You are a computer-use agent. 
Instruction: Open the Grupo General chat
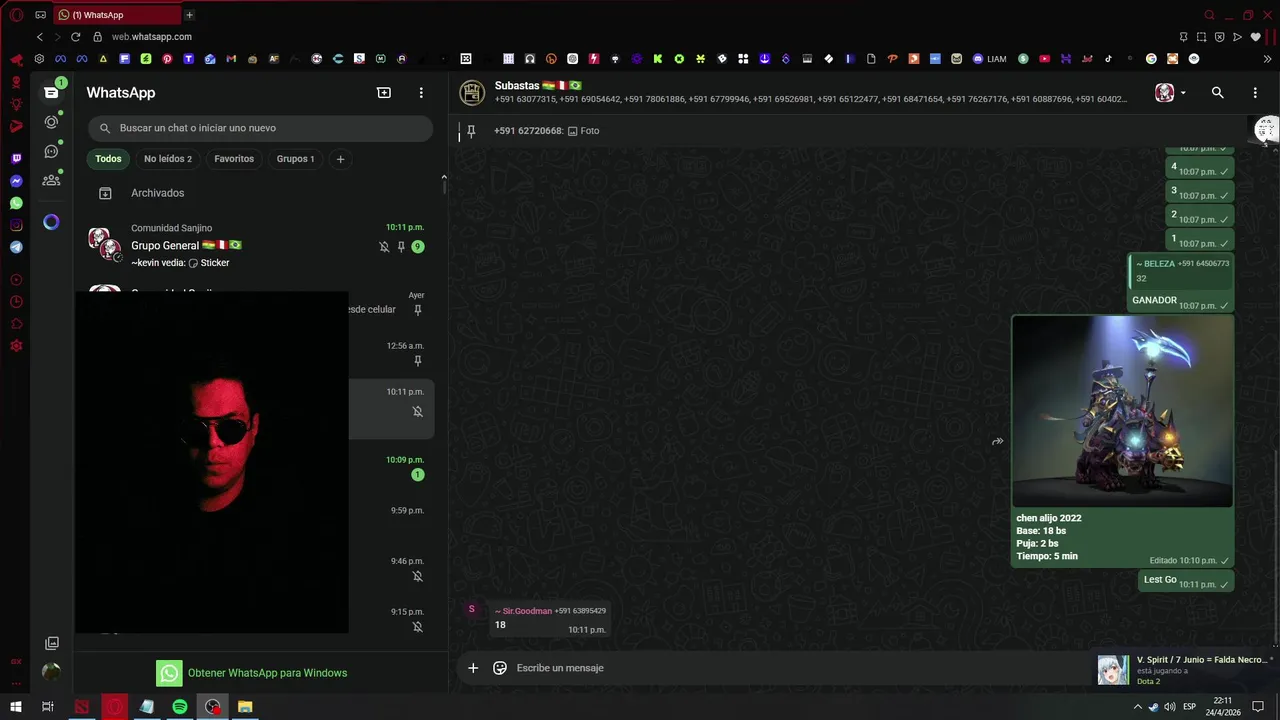click(x=260, y=246)
